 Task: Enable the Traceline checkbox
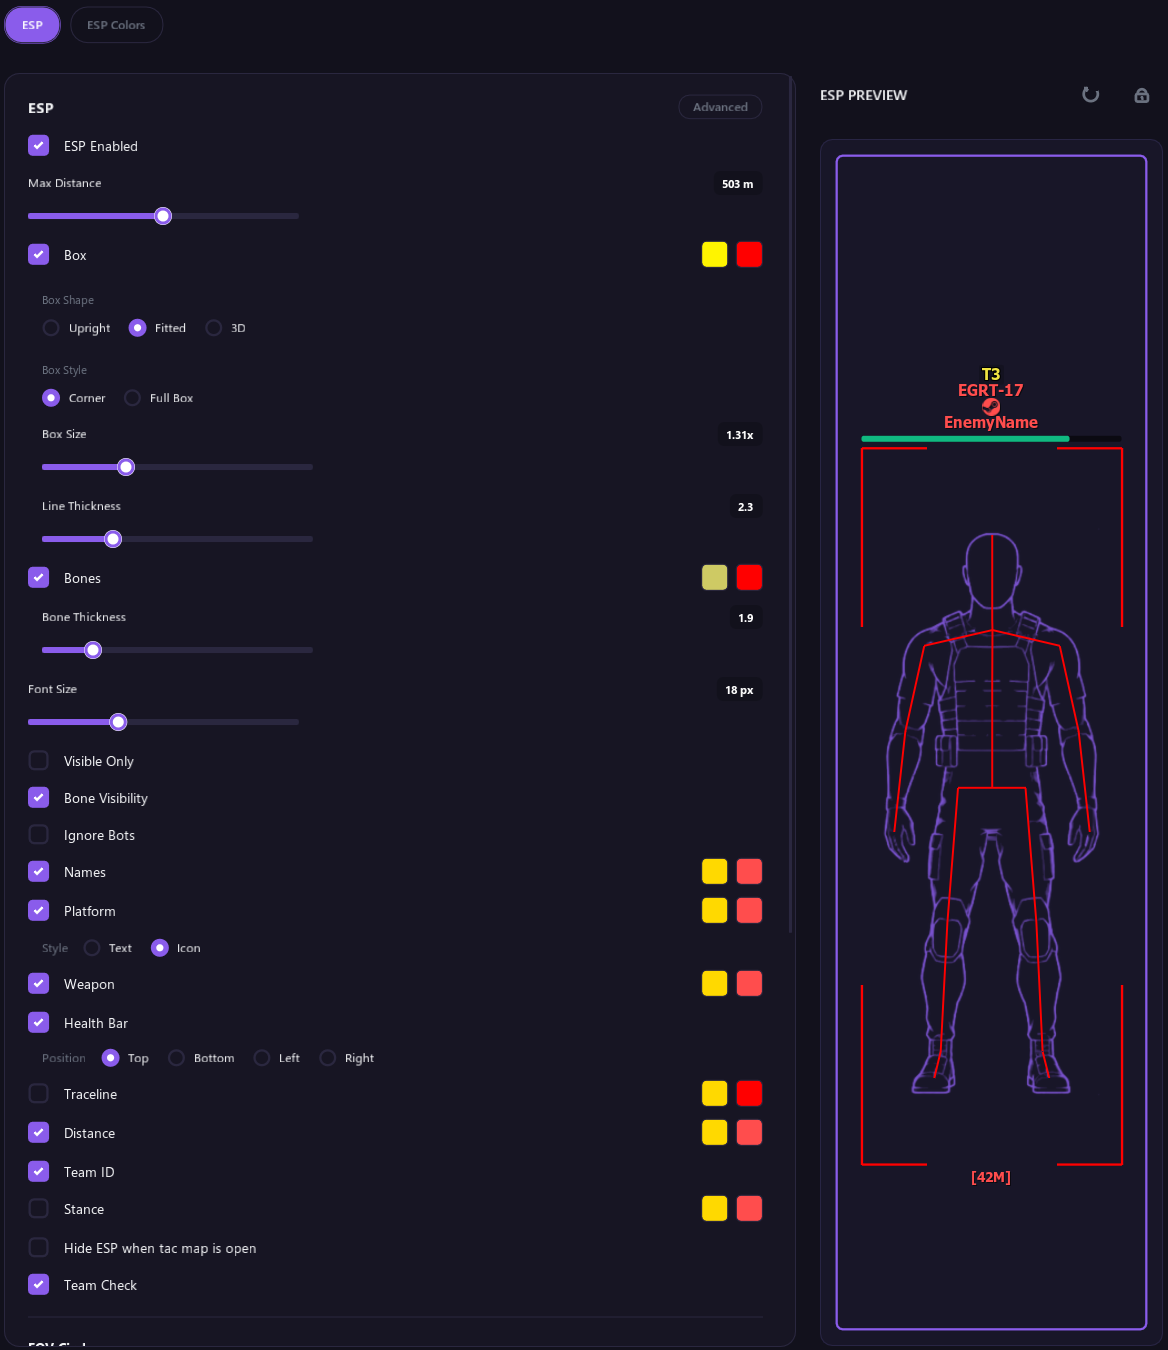(x=39, y=1093)
